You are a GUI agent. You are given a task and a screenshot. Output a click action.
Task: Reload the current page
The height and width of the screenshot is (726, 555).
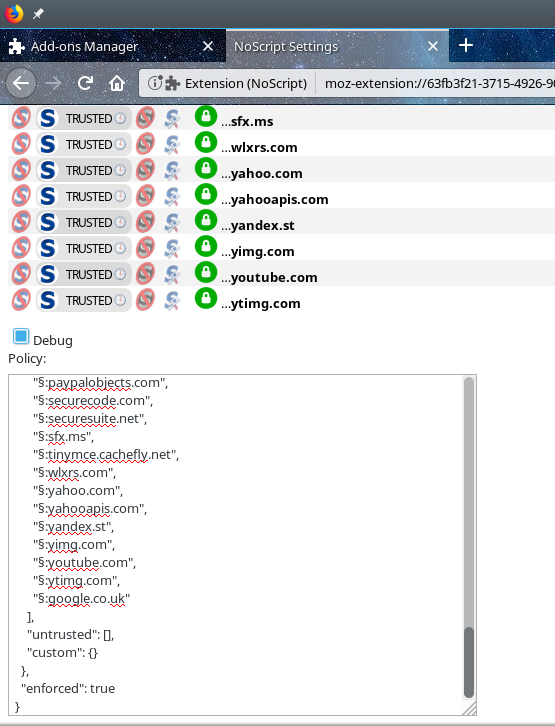point(86,83)
